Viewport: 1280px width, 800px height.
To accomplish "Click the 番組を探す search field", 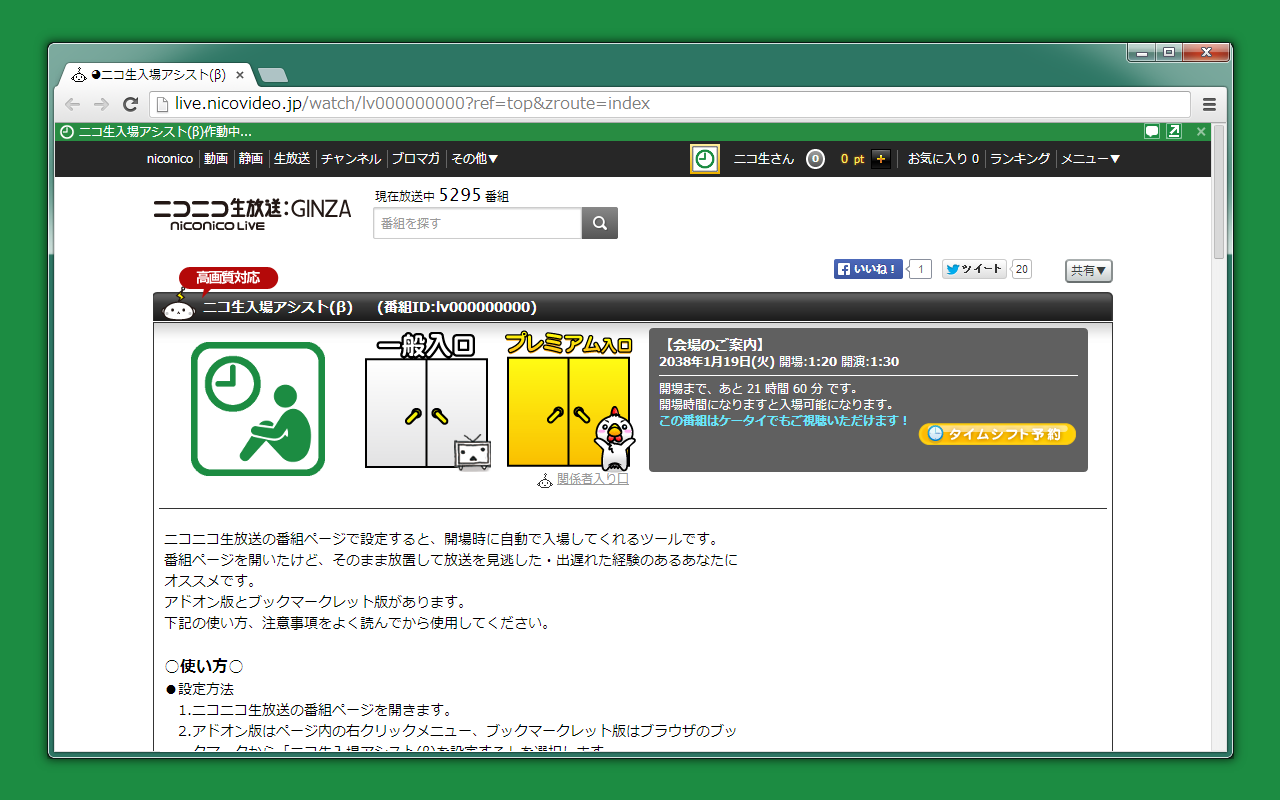I will tap(477, 223).
